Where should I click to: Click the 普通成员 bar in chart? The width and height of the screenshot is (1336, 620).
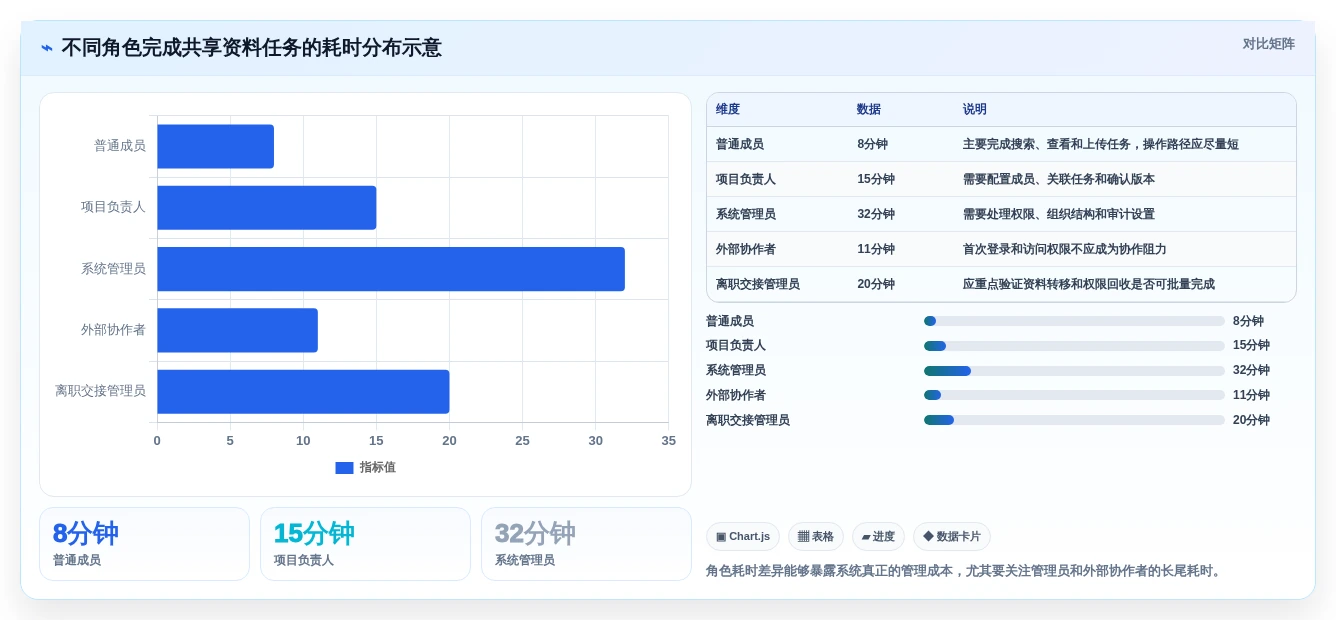tap(215, 146)
